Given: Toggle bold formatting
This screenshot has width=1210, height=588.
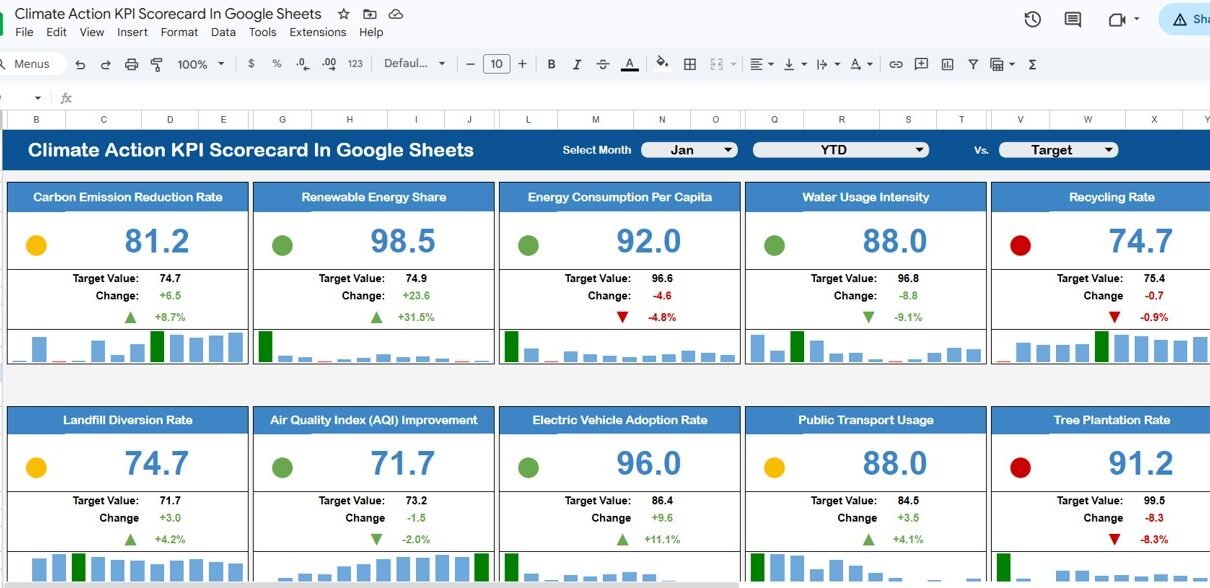Looking at the screenshot, I should pos(551,64).
